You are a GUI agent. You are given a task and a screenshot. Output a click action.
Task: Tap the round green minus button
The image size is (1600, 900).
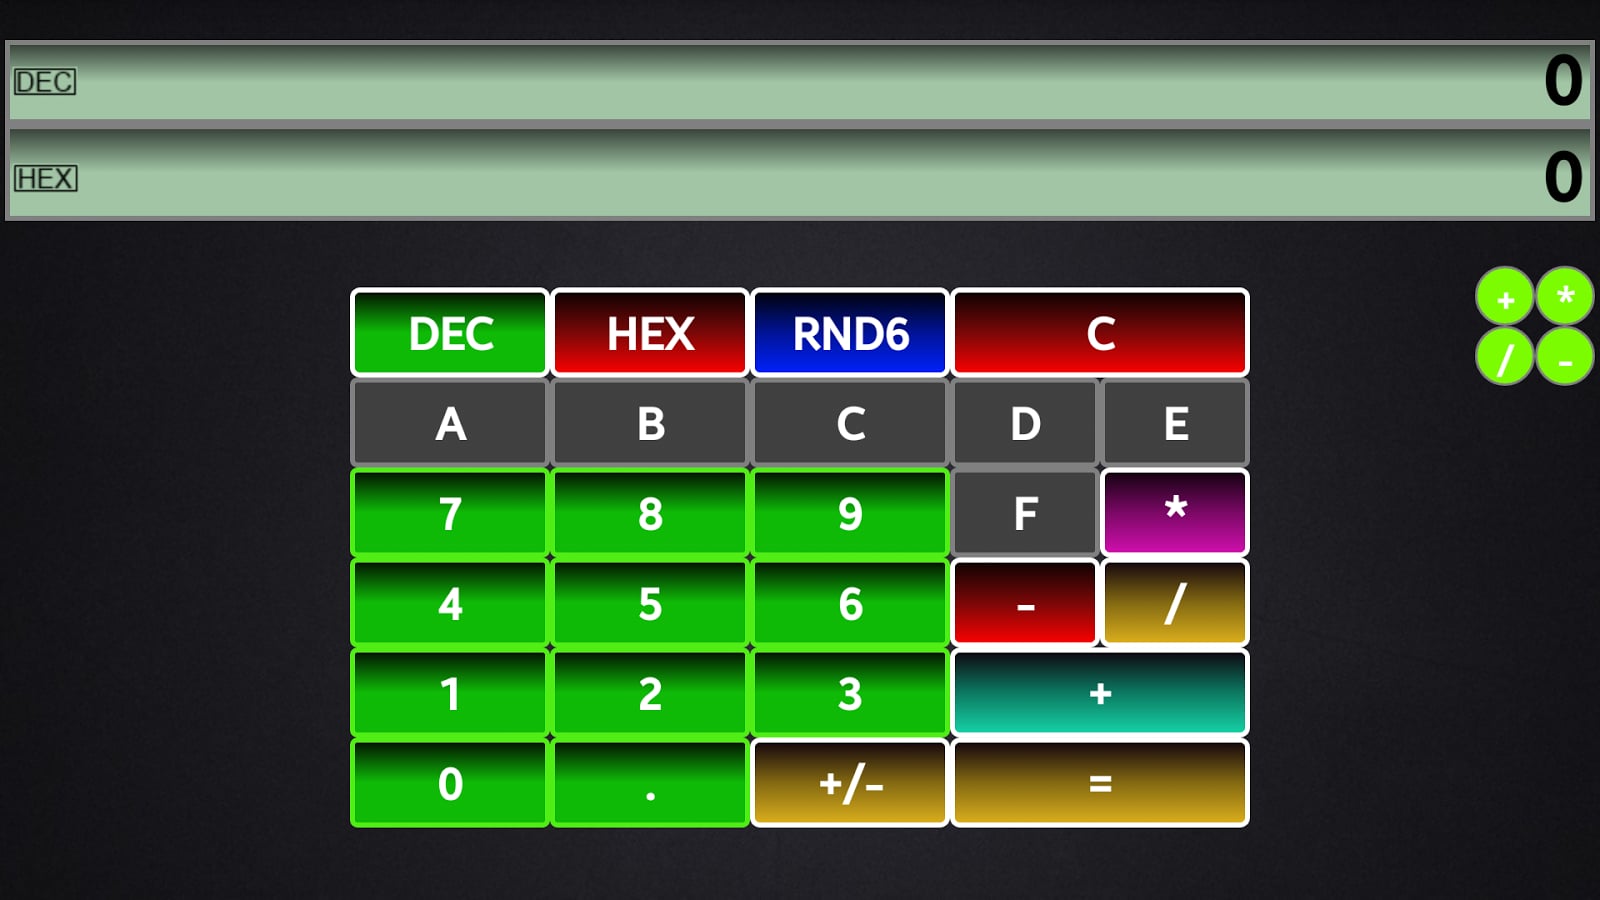[x=1565, y=357]
